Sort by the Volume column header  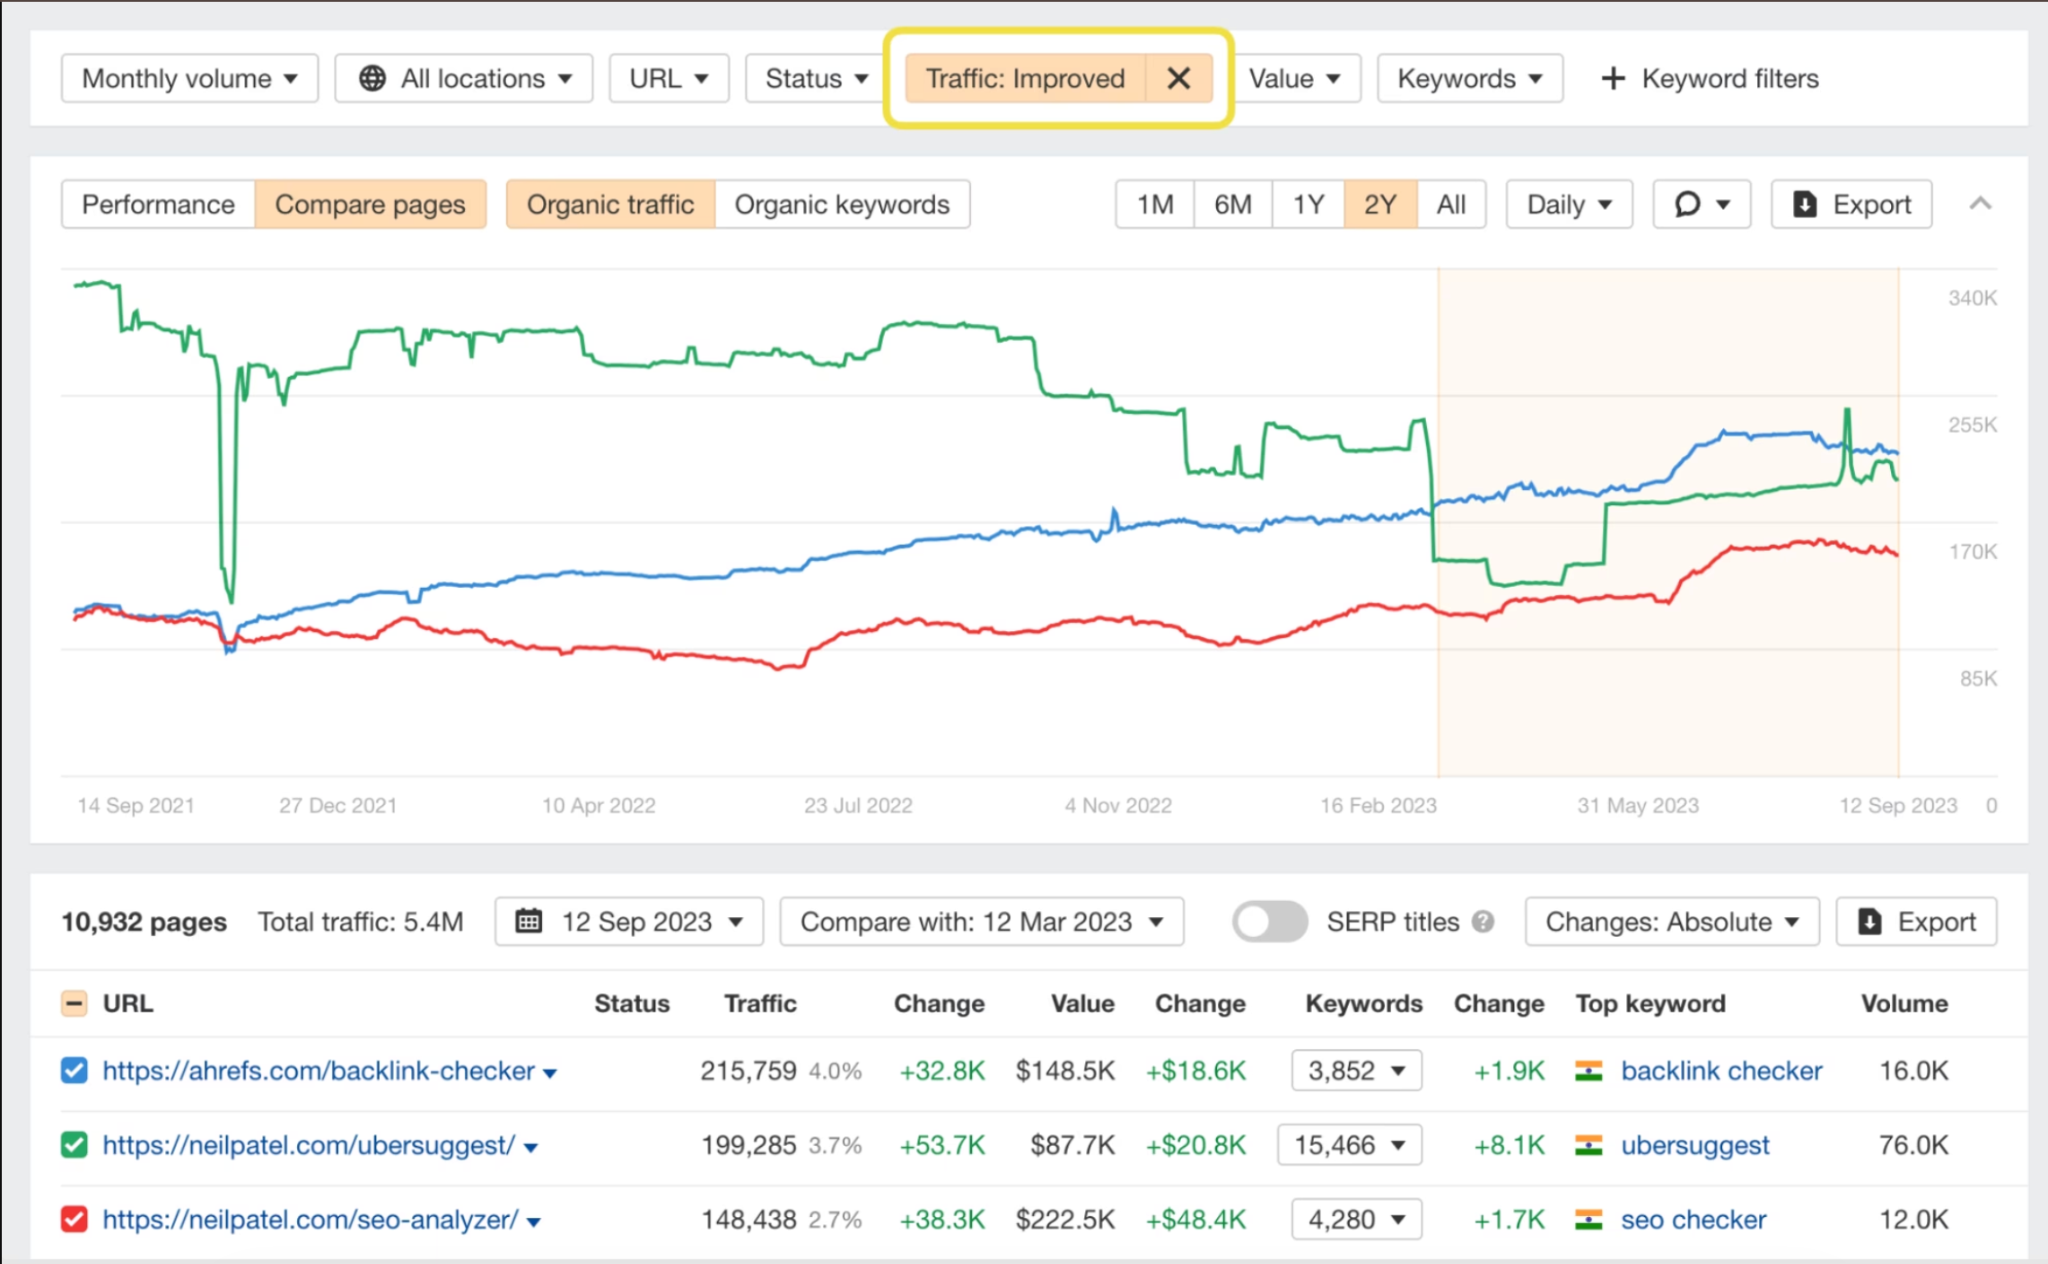[1904, 1003]
